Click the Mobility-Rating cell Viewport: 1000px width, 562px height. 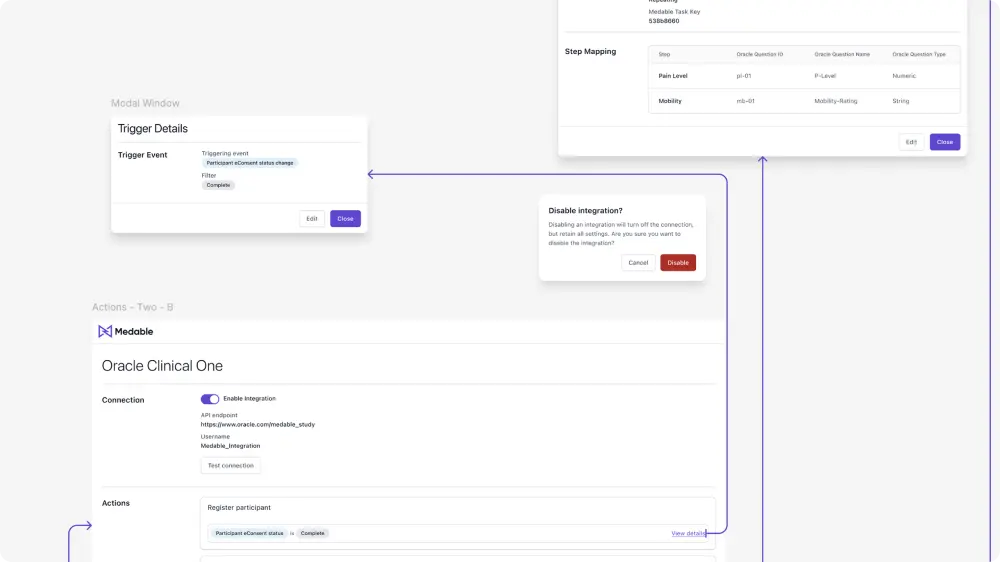pos(835,101)
